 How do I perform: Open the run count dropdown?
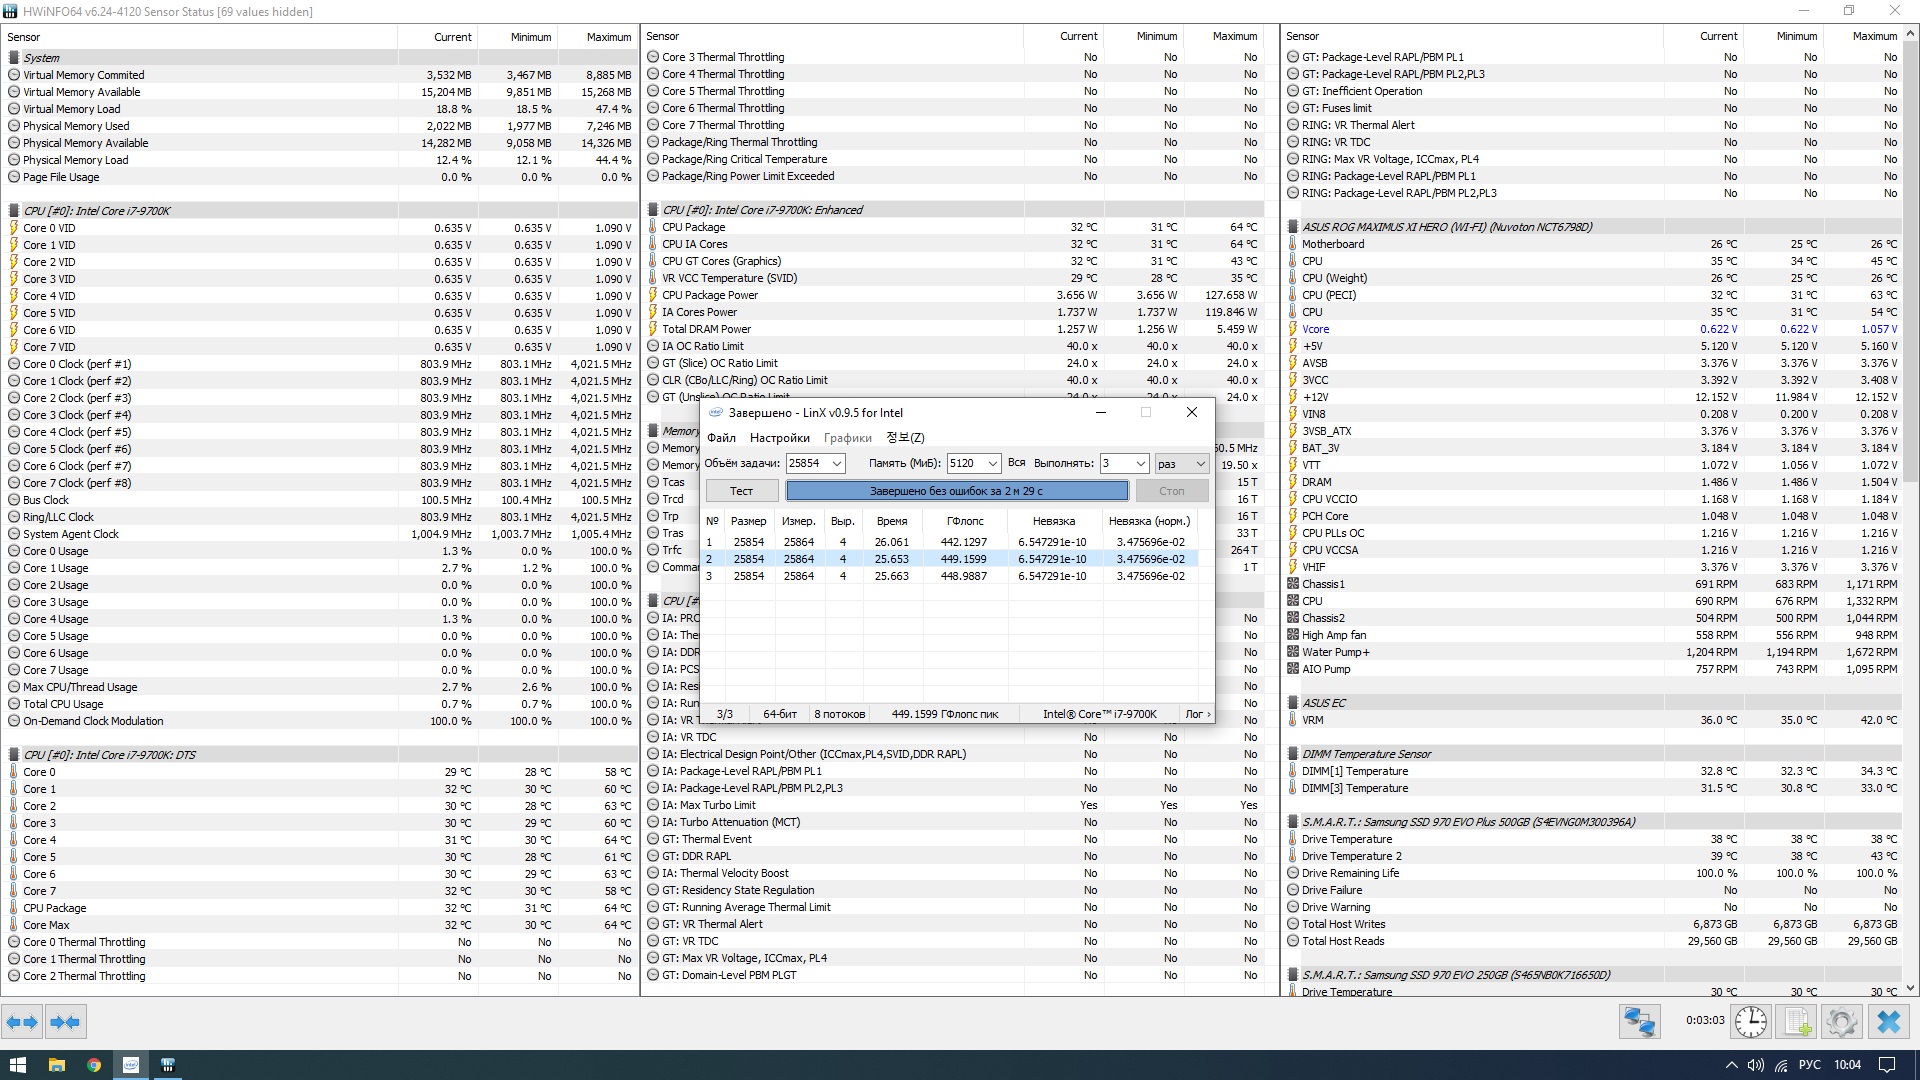1139,464
